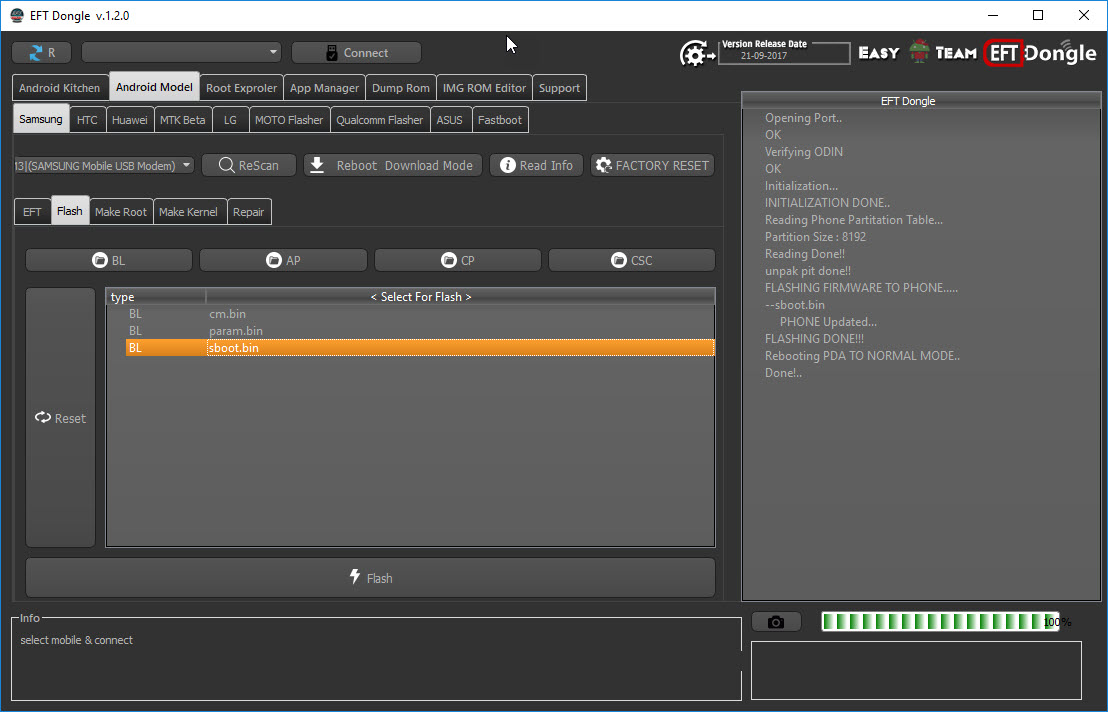Select the Flash sub-tab
The width and height of the screenshot is (1108, 712).
click(x=70, y=210)
